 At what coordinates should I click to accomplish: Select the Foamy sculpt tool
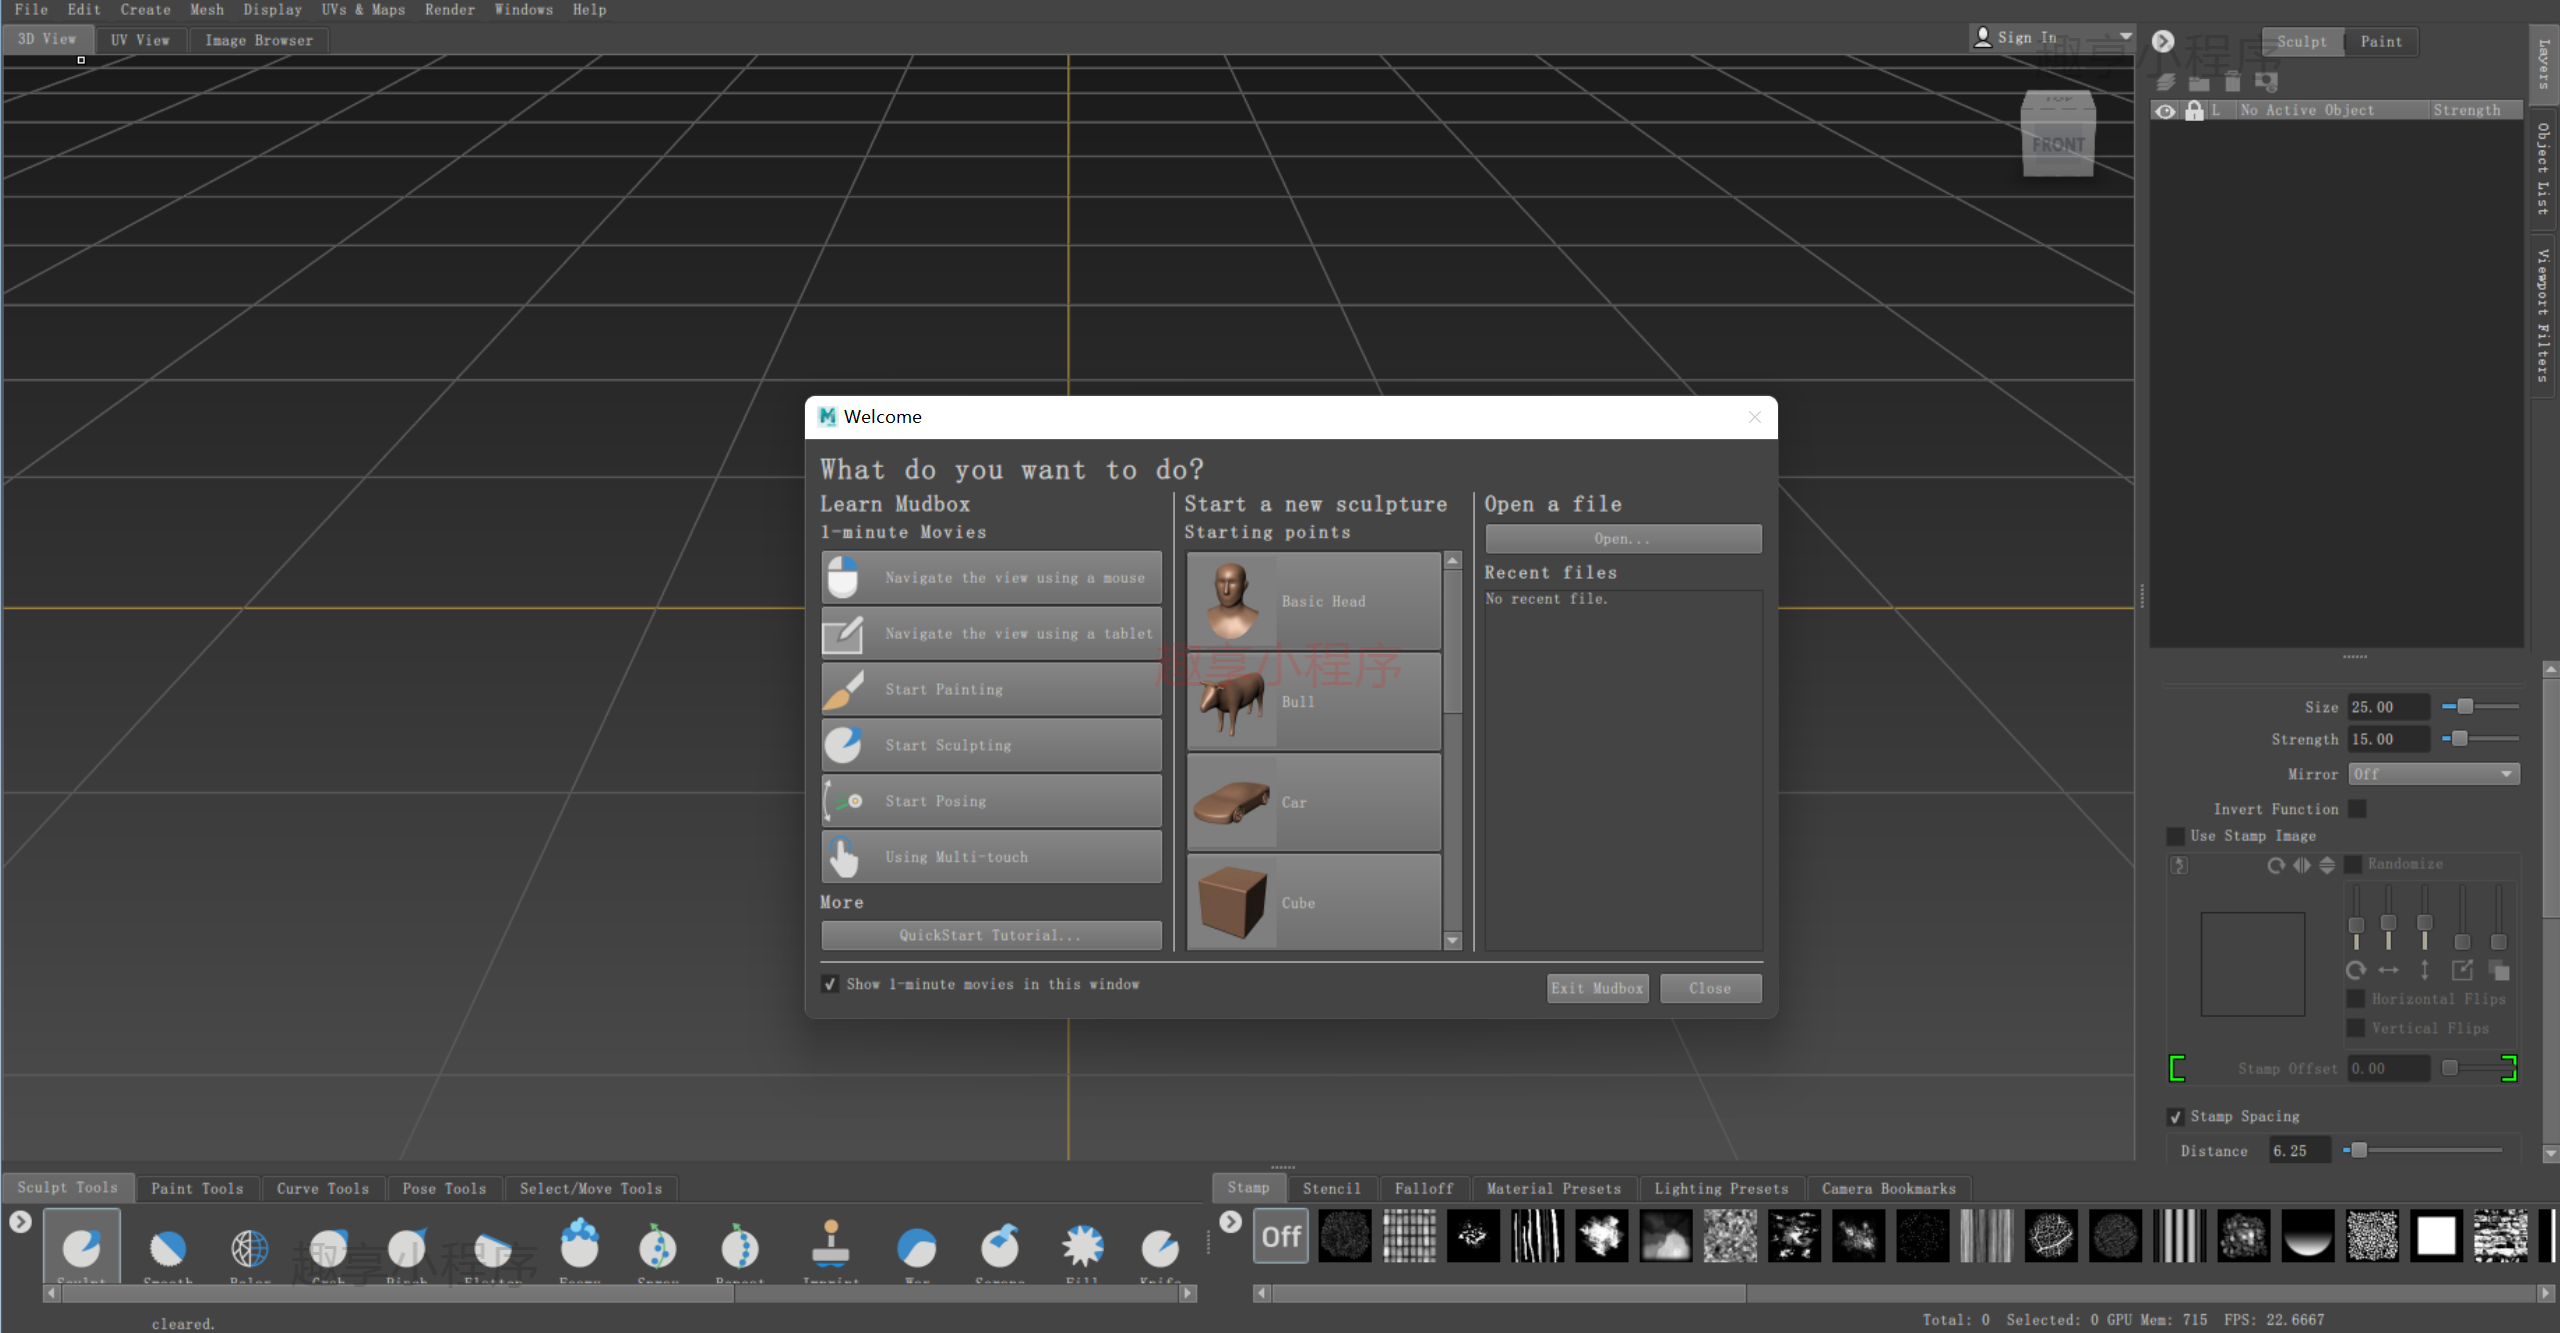pos(580,1245)
